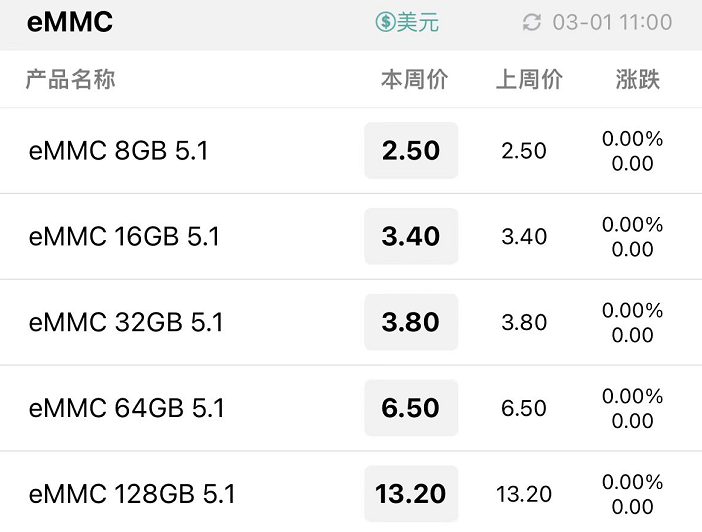
Task: Click the 3.40 current week price badge
Action: tap(411, 236)
